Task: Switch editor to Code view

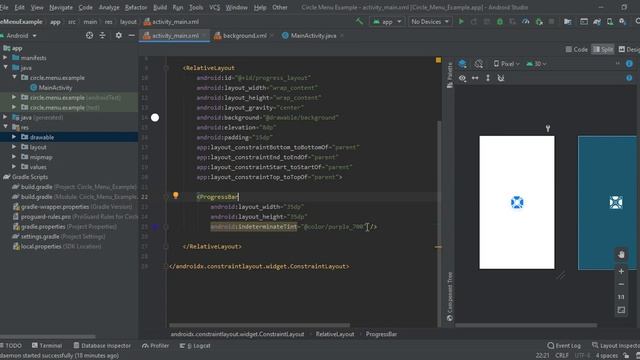Action: tap(576, 49)
